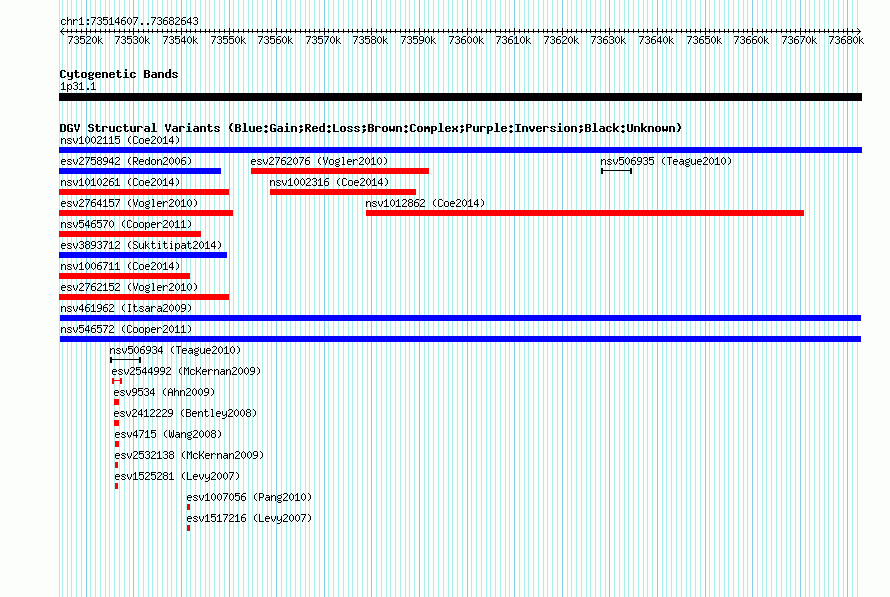
Task: Click the long red nsv1012862 loss bar
Action: (x=585, y=213)
